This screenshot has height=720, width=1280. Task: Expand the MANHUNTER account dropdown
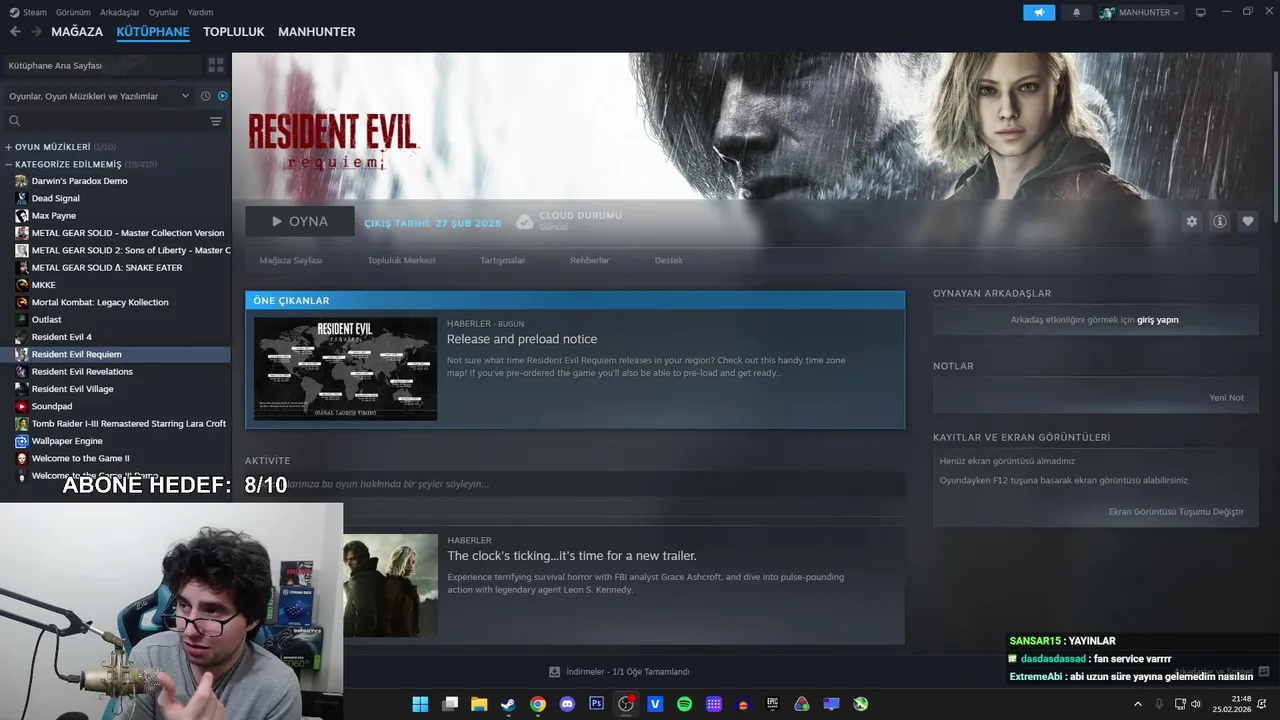click(1140, 12)
